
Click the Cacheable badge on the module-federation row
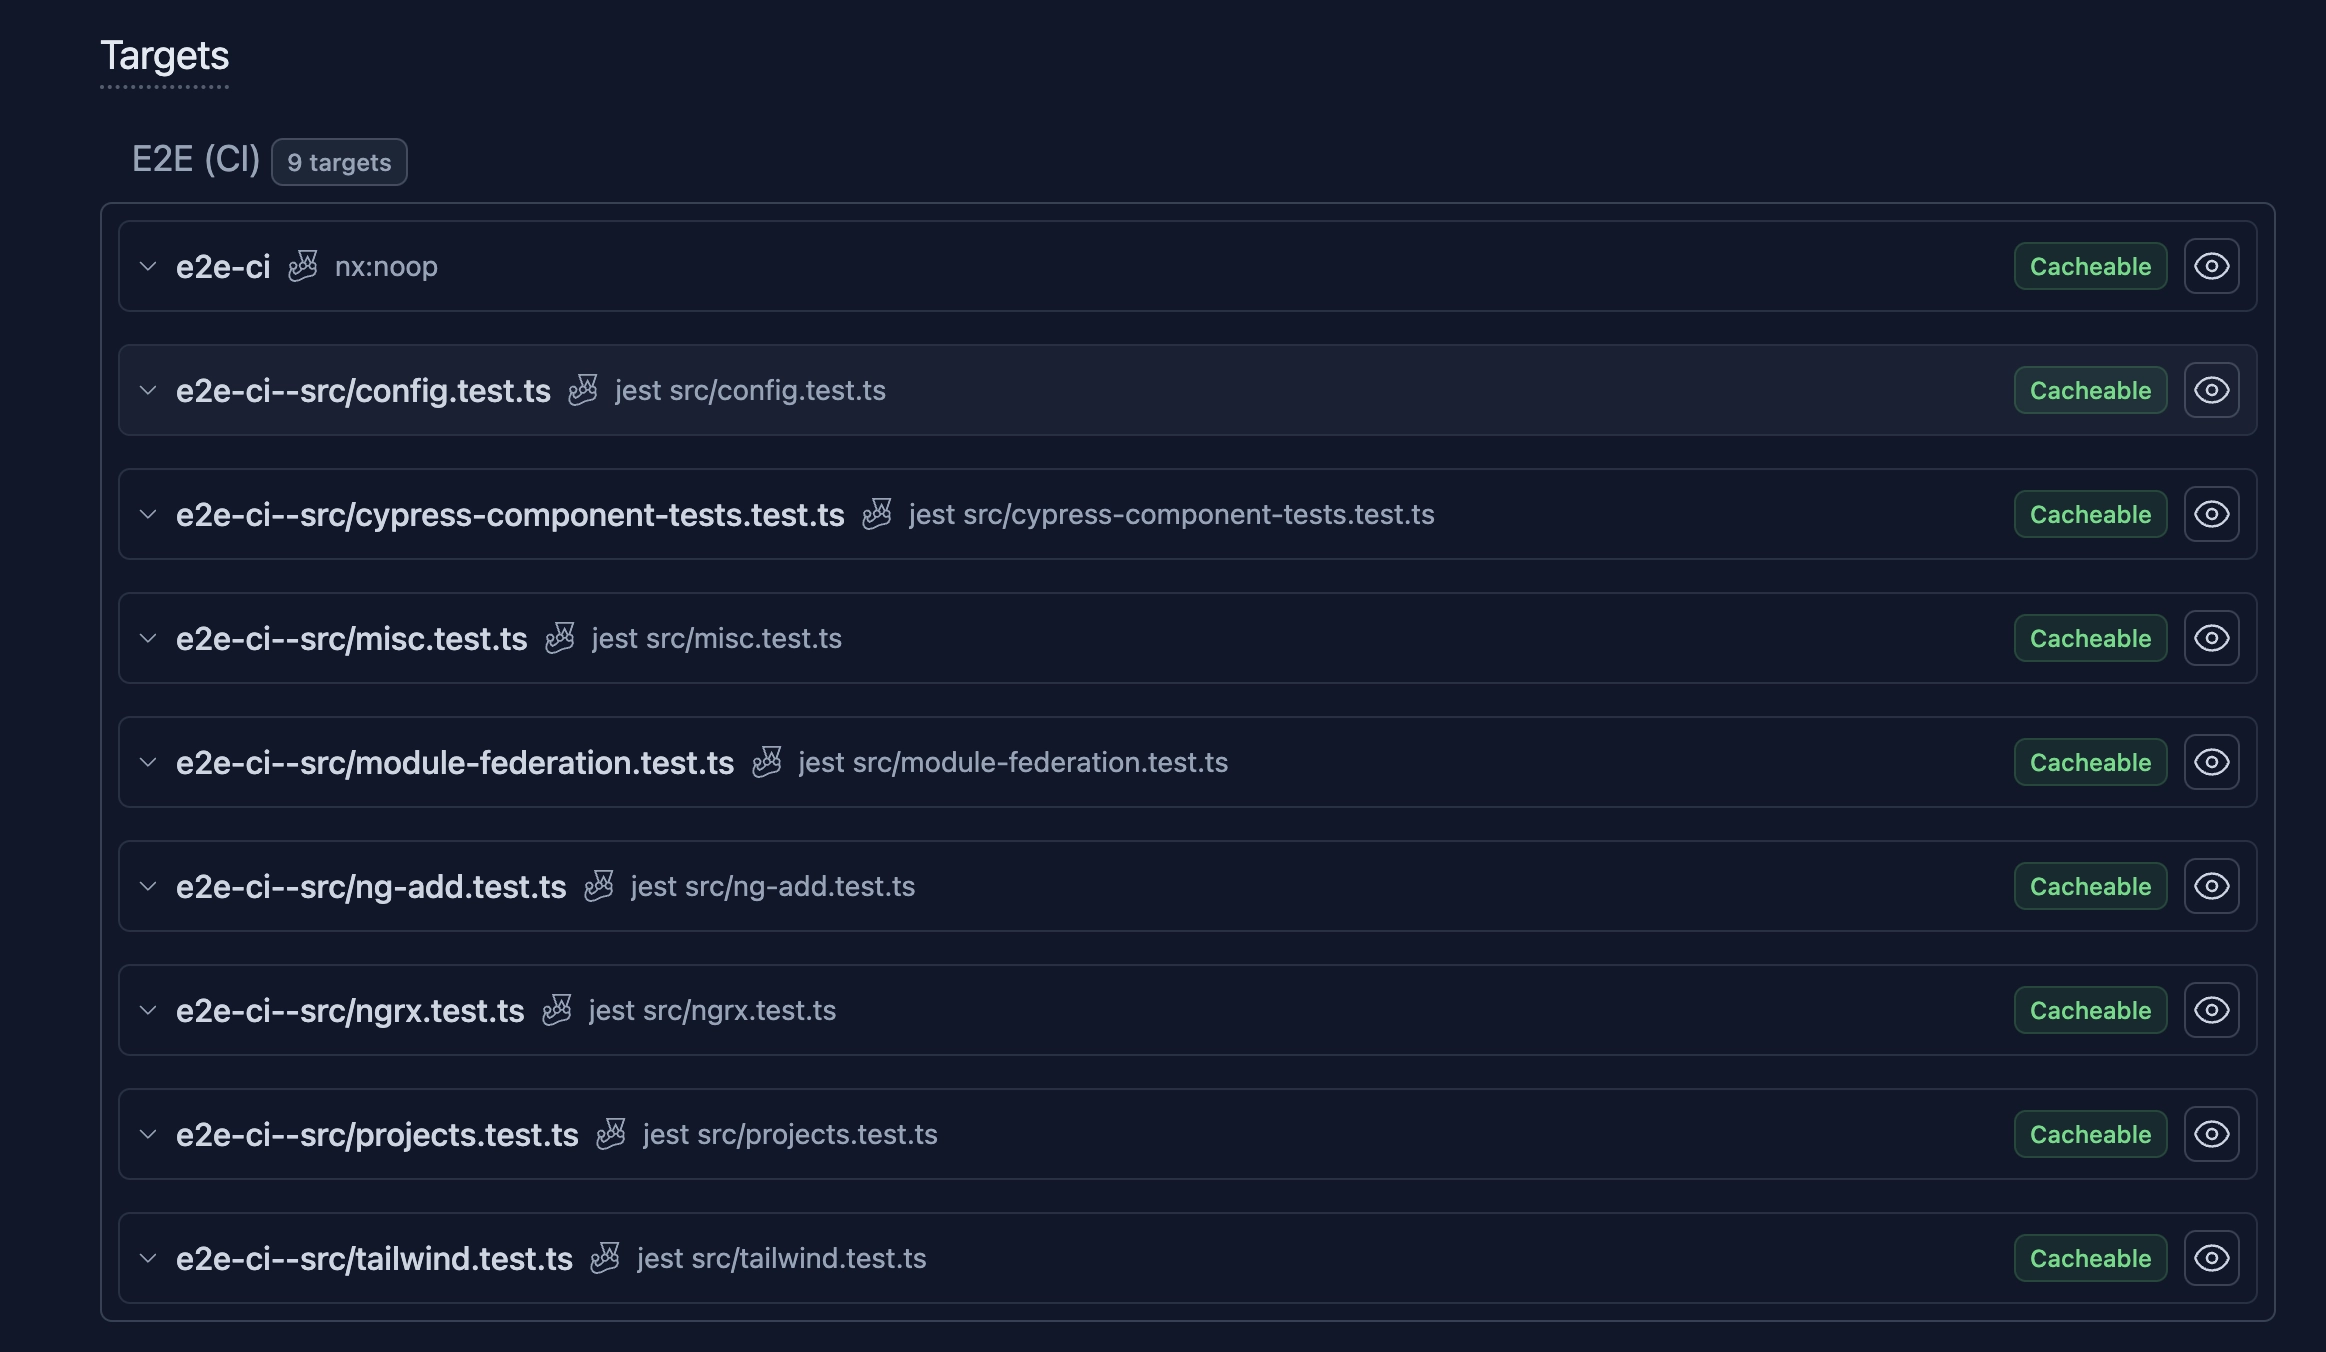tap(2090, 762)
